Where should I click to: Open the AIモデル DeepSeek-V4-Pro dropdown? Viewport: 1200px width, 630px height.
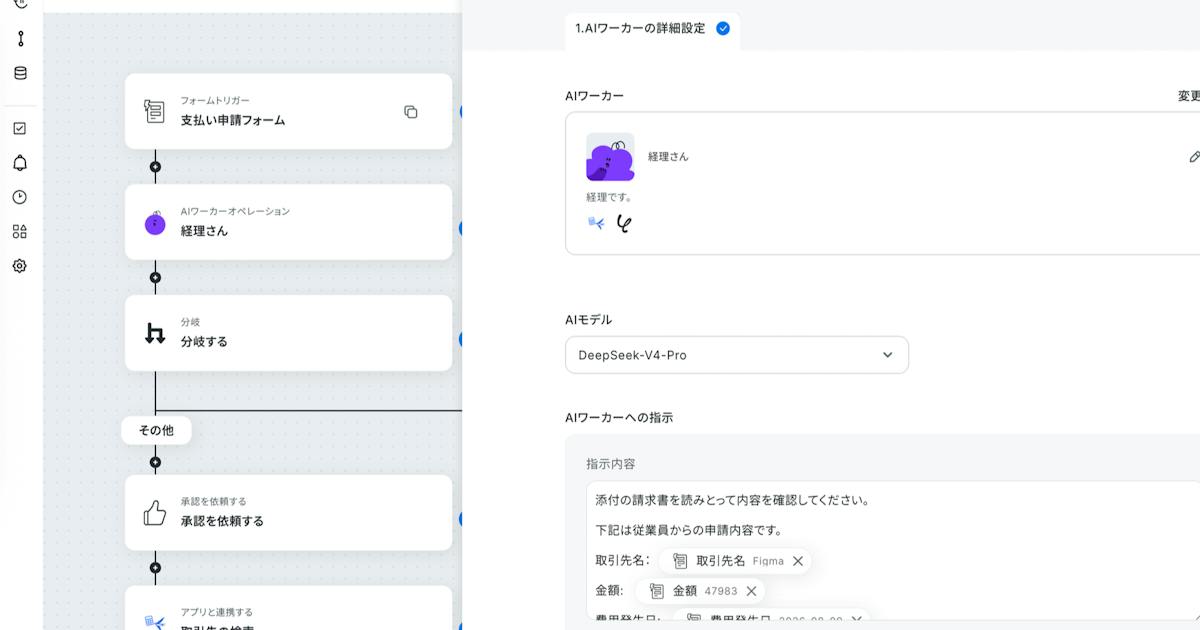[737, 355]
